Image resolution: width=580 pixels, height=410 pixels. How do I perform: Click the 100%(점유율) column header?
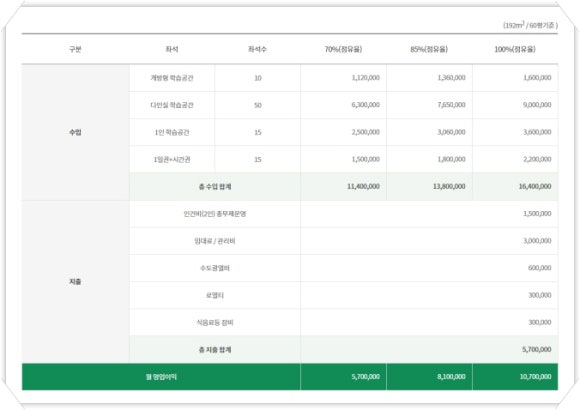click(515, 49)
